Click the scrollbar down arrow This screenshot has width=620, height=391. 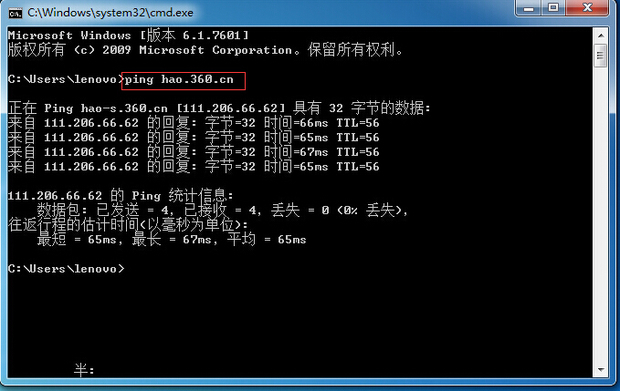pos(601,370)
